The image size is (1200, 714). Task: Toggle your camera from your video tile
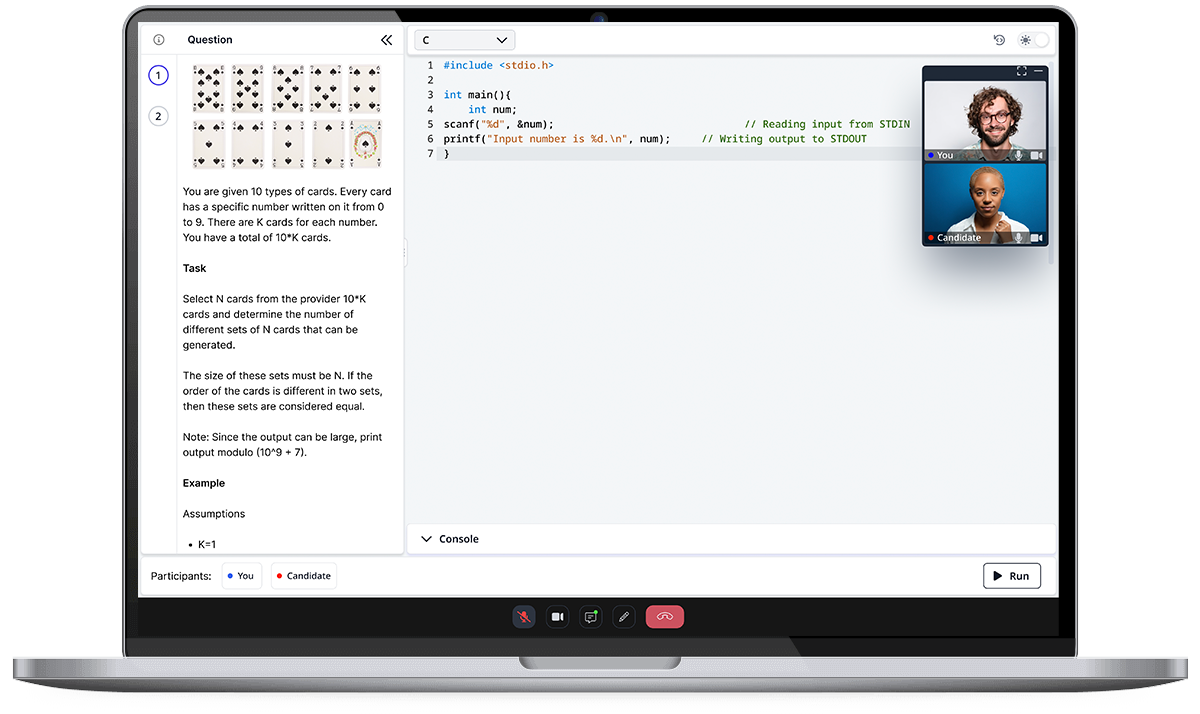pyautogui.click(x=1035, y=155)
